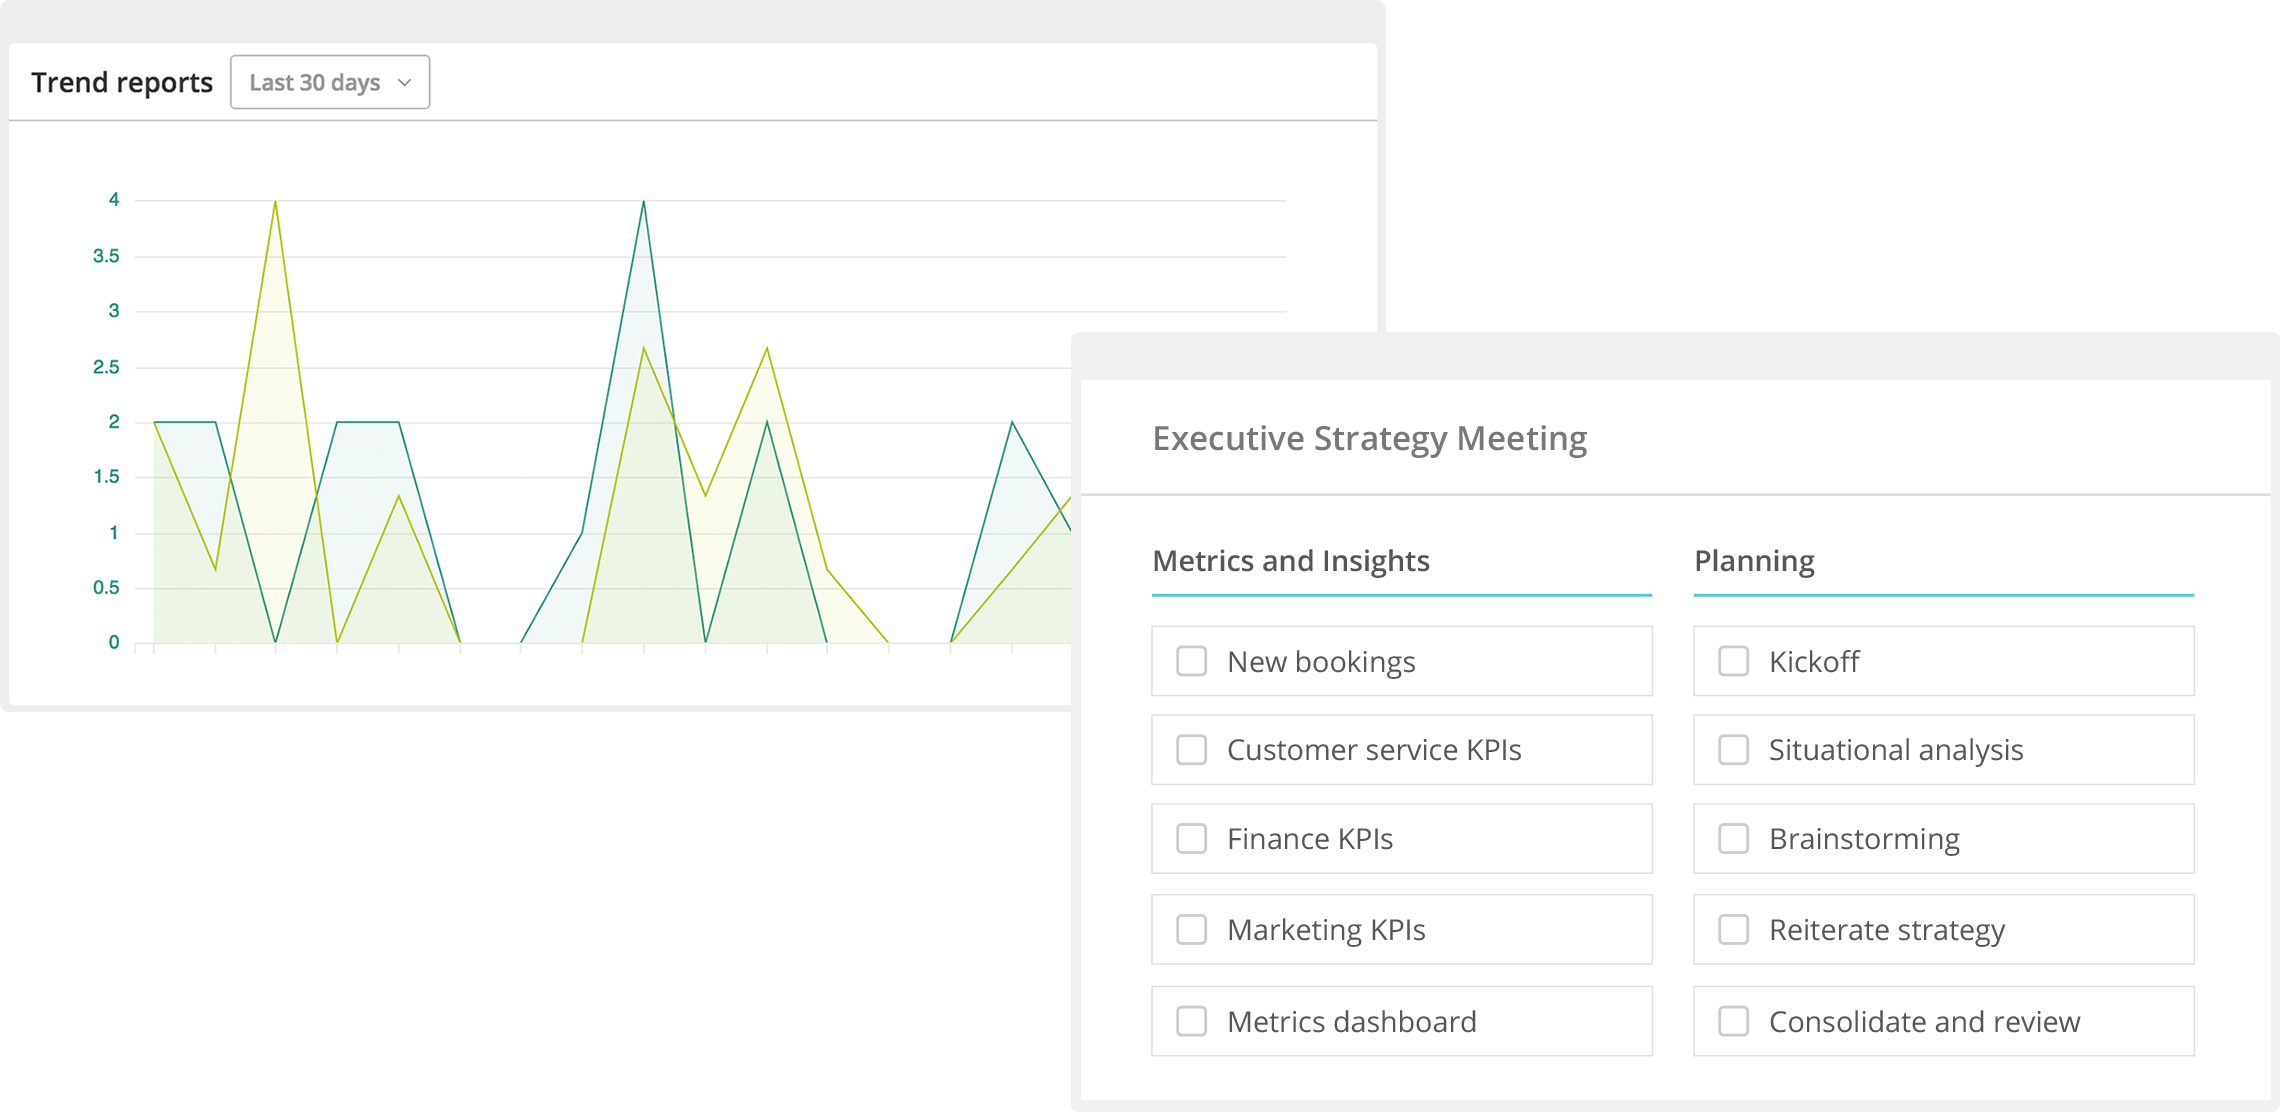Check the Consolidate and review box
This screenshot has height=1112, width=2280.
[x=1733, y=1021]
